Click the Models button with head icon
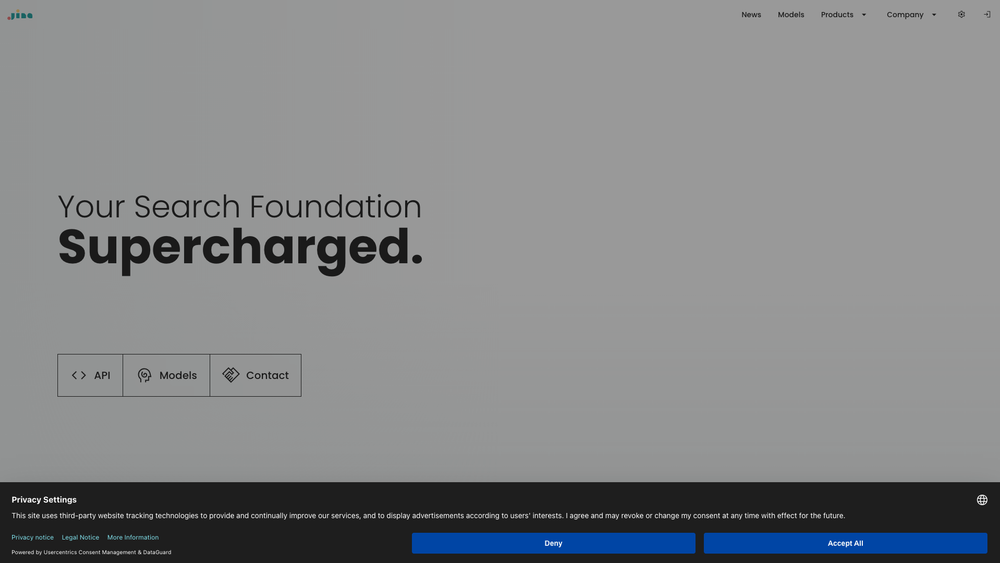The height and width of the screenshot is (563, 1000). (166, 376)
